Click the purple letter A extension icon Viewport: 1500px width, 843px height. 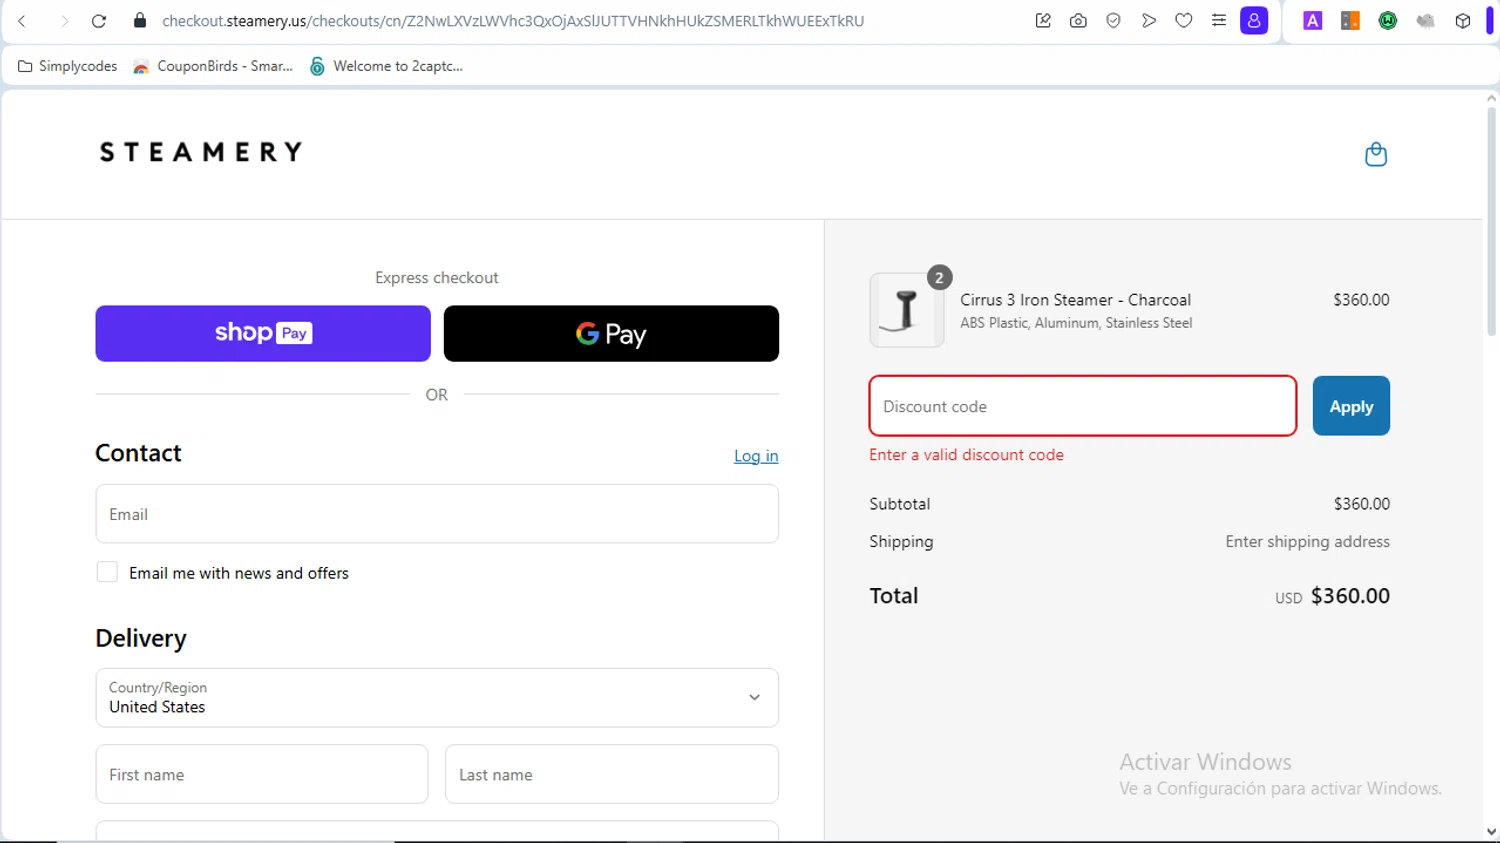1313,20
